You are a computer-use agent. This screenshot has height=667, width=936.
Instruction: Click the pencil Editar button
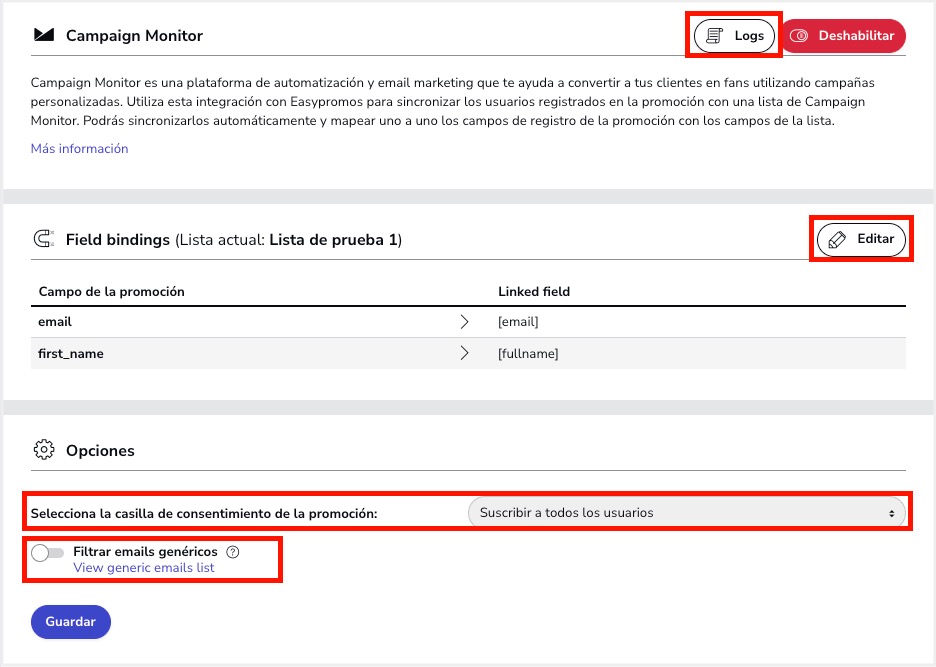point(861,240)
